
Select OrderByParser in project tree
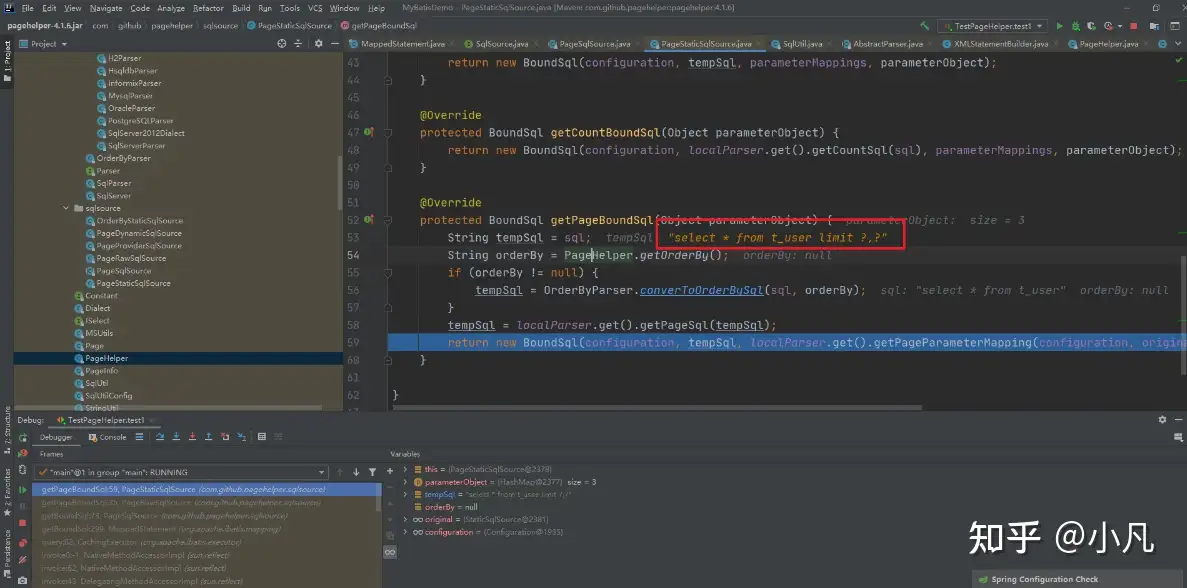coord(117,158)
